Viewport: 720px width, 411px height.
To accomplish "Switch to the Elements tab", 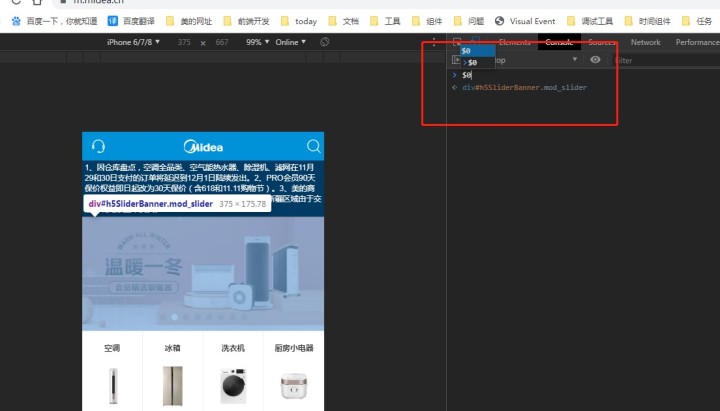I will point(514,42).
